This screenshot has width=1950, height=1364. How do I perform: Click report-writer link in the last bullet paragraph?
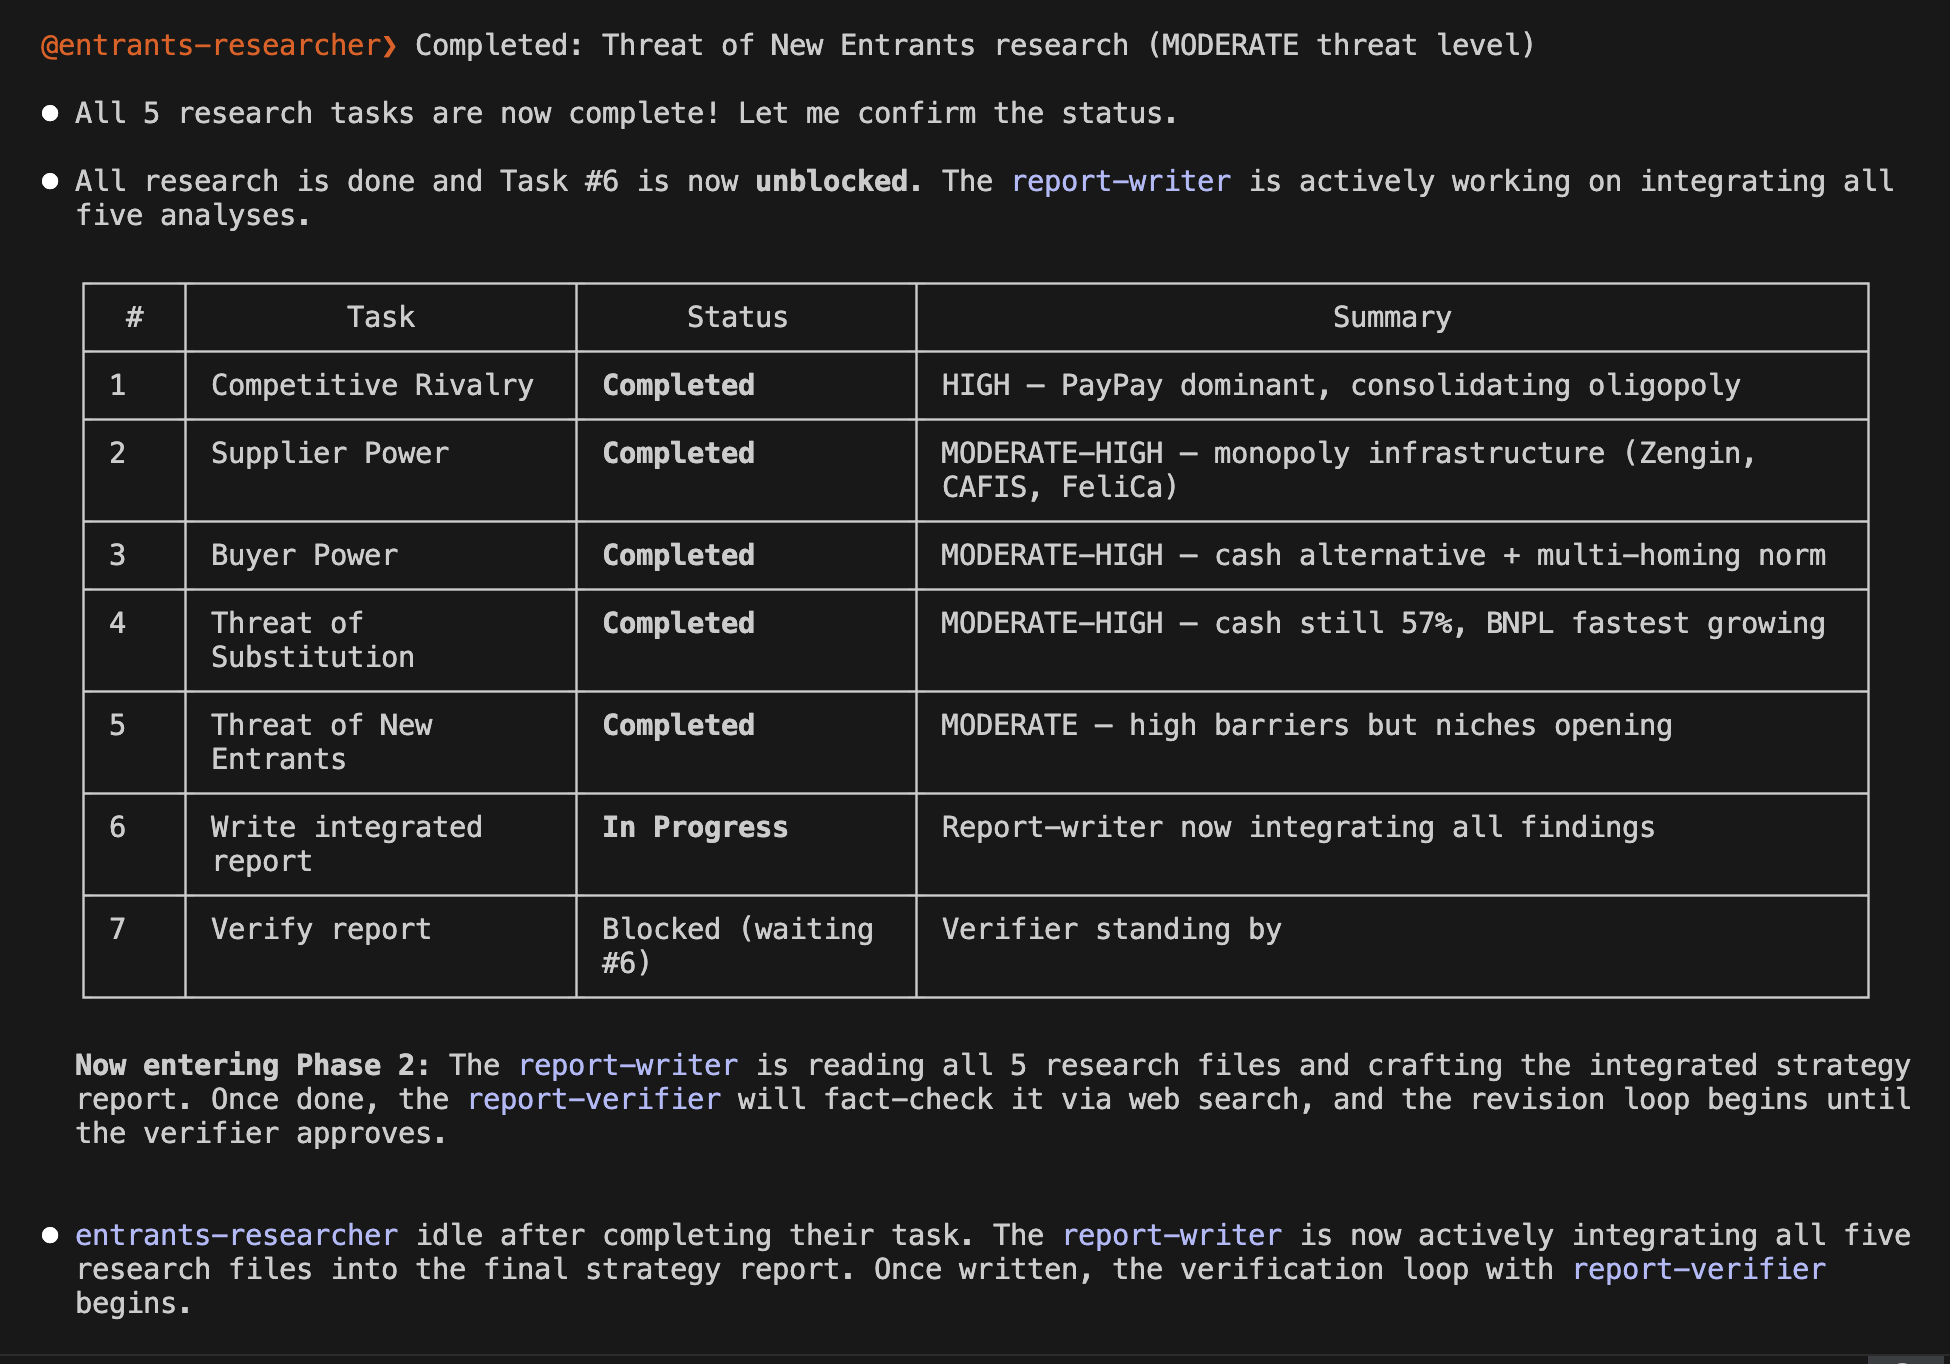point(1171,1236)
